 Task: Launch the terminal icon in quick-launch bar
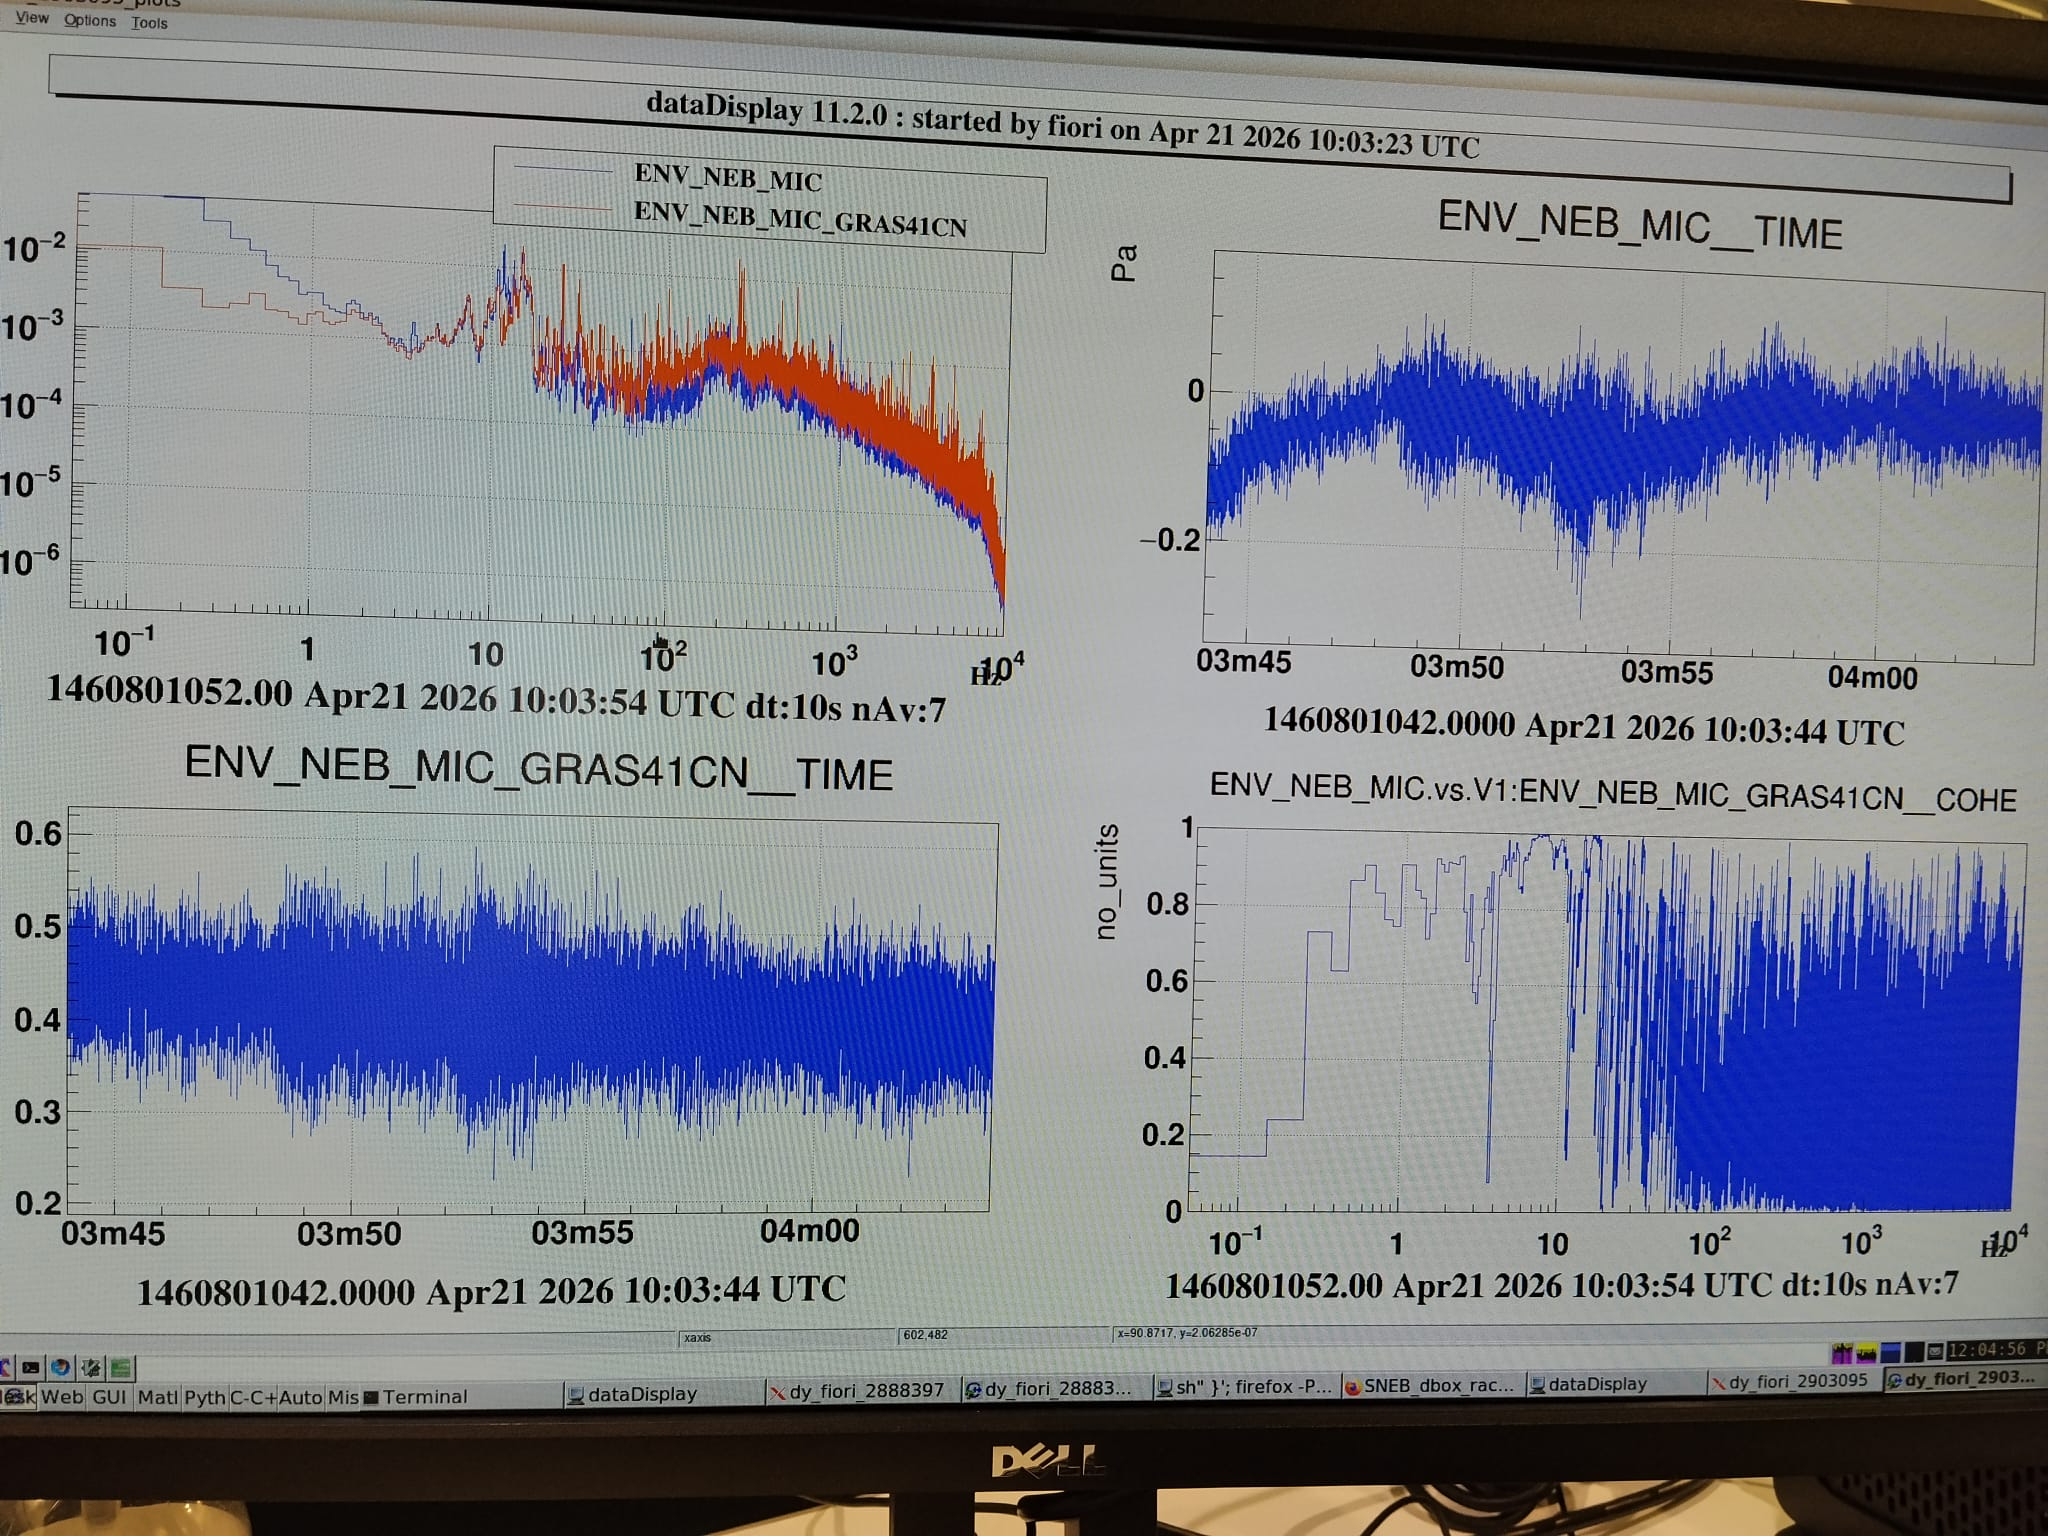(31, 1367)
